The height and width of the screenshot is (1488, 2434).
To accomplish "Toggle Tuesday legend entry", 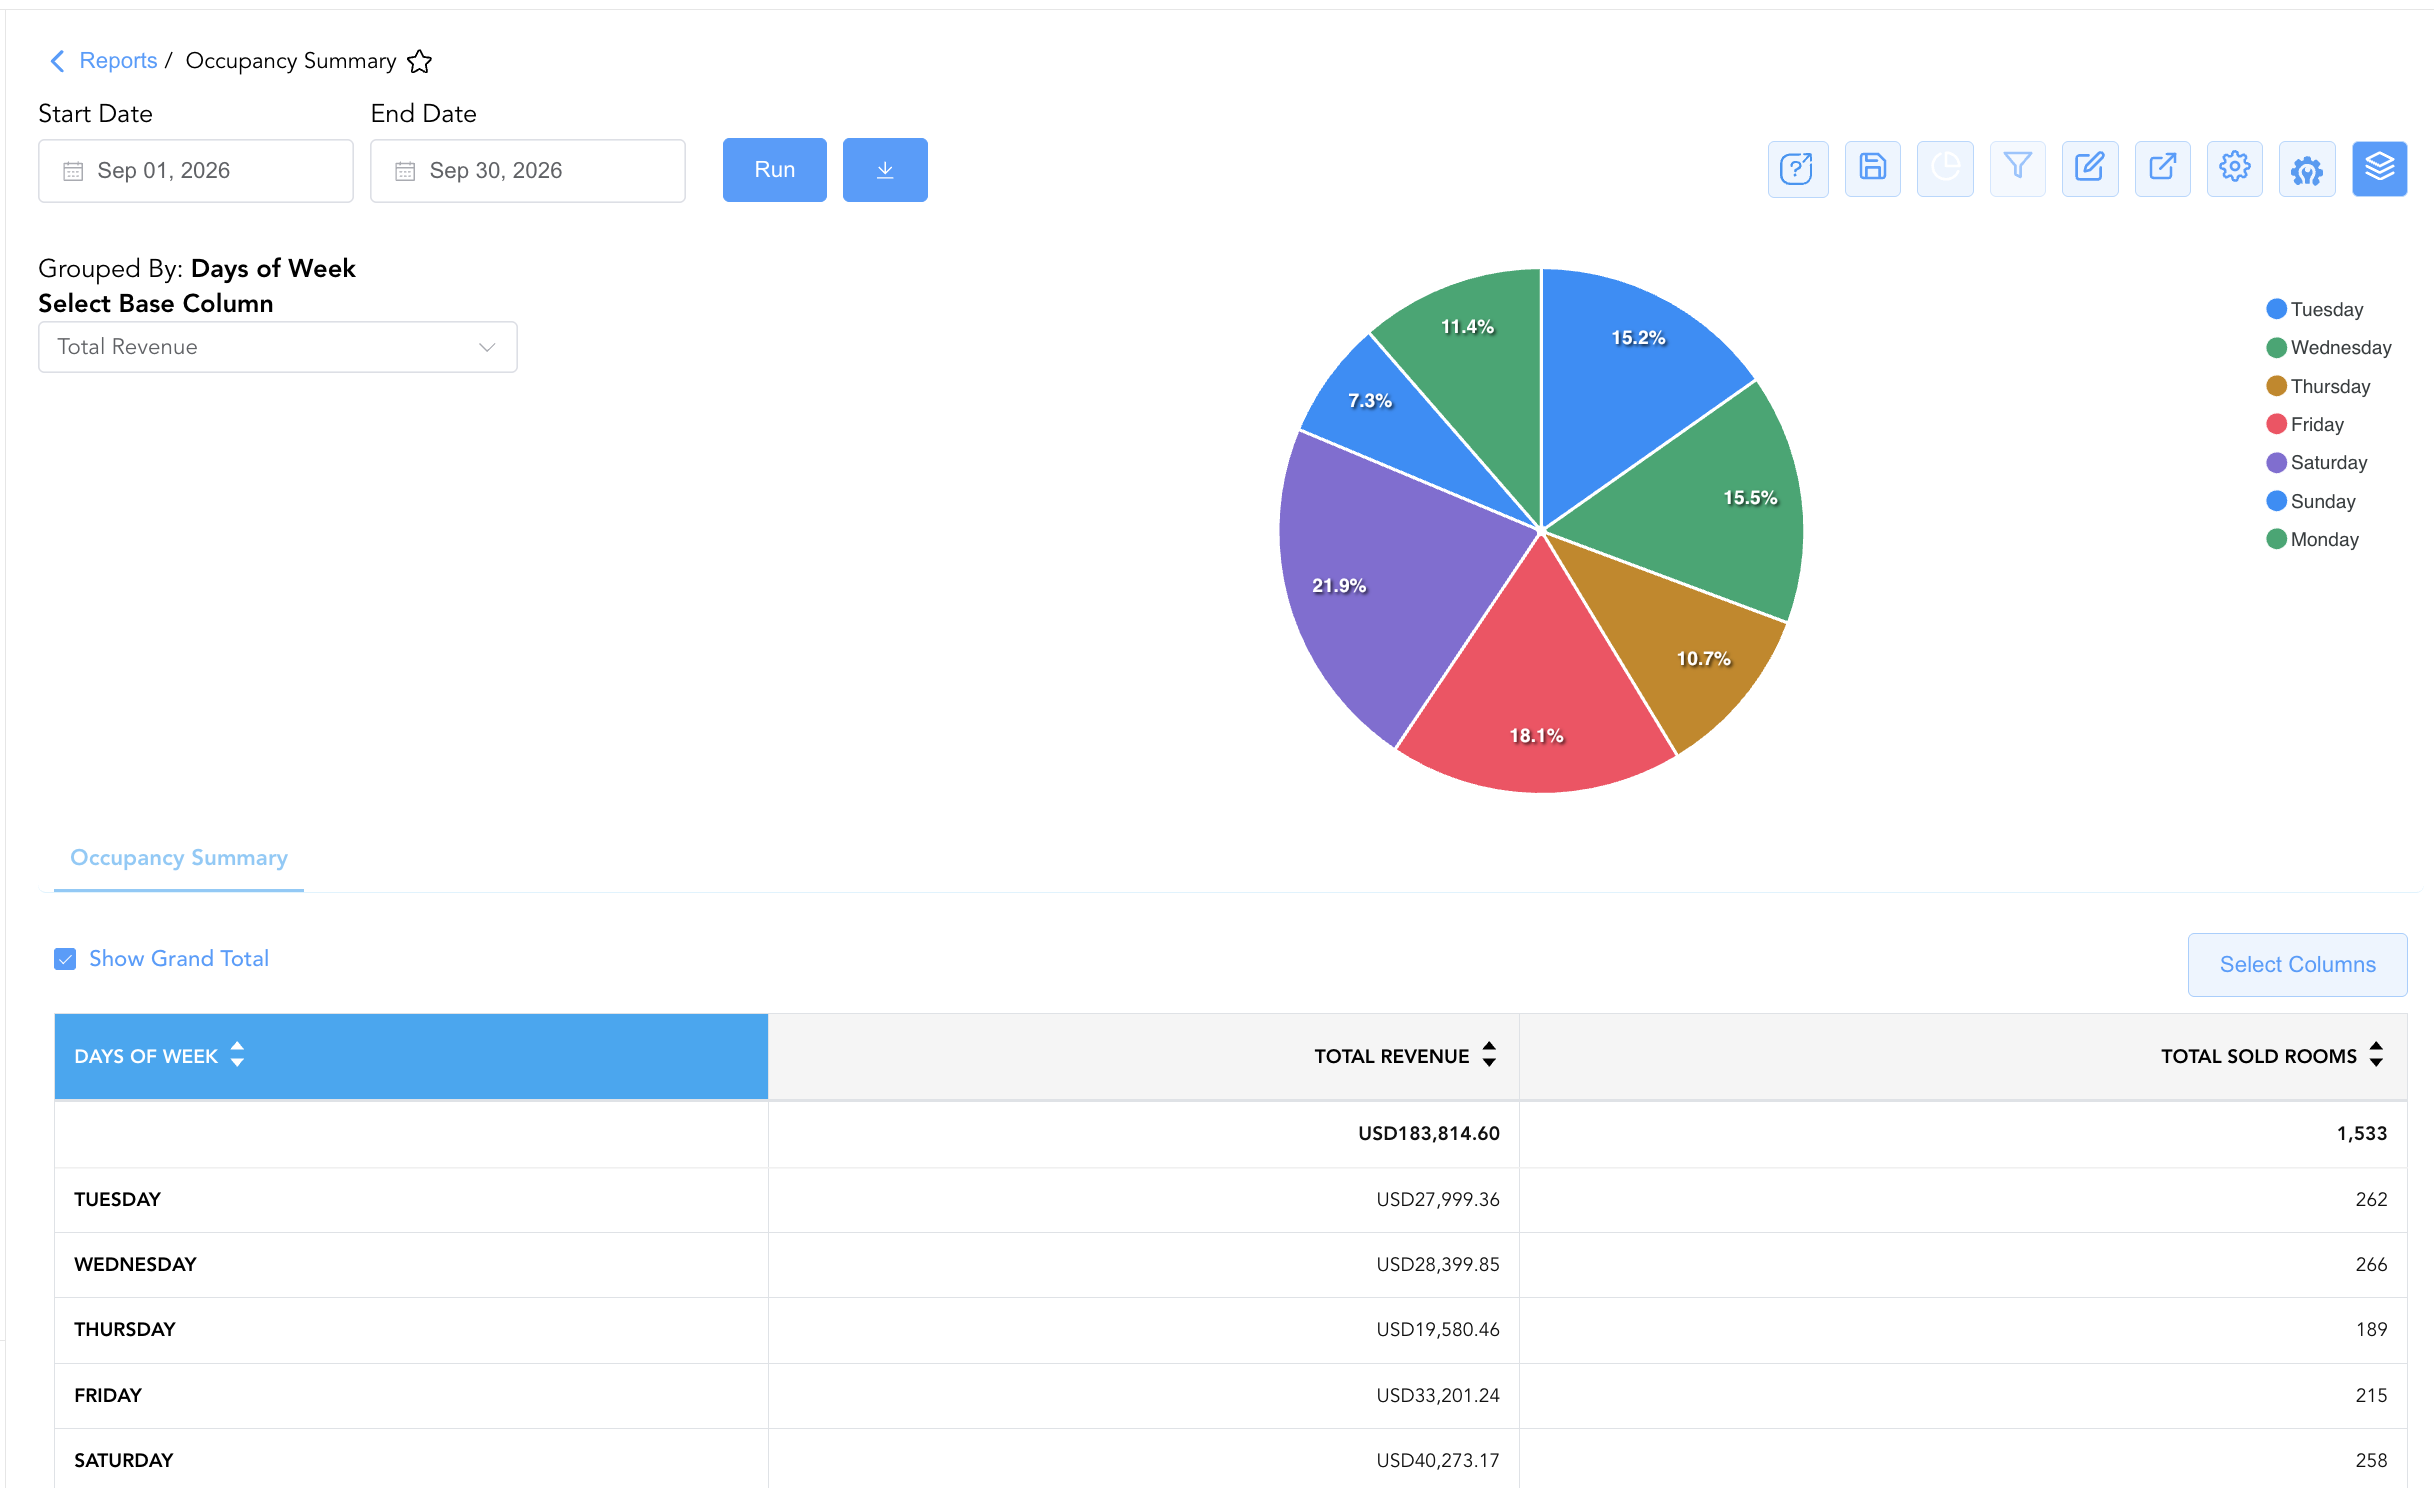I will [x=2315, y=309].
